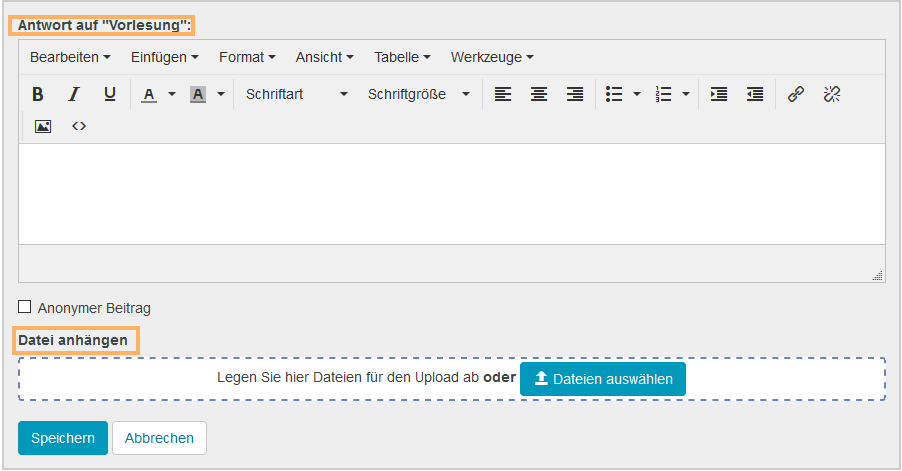Enable the Anonymer Beitrag checkbox
The height and width of the screenshot is (471, 902).
25,307
